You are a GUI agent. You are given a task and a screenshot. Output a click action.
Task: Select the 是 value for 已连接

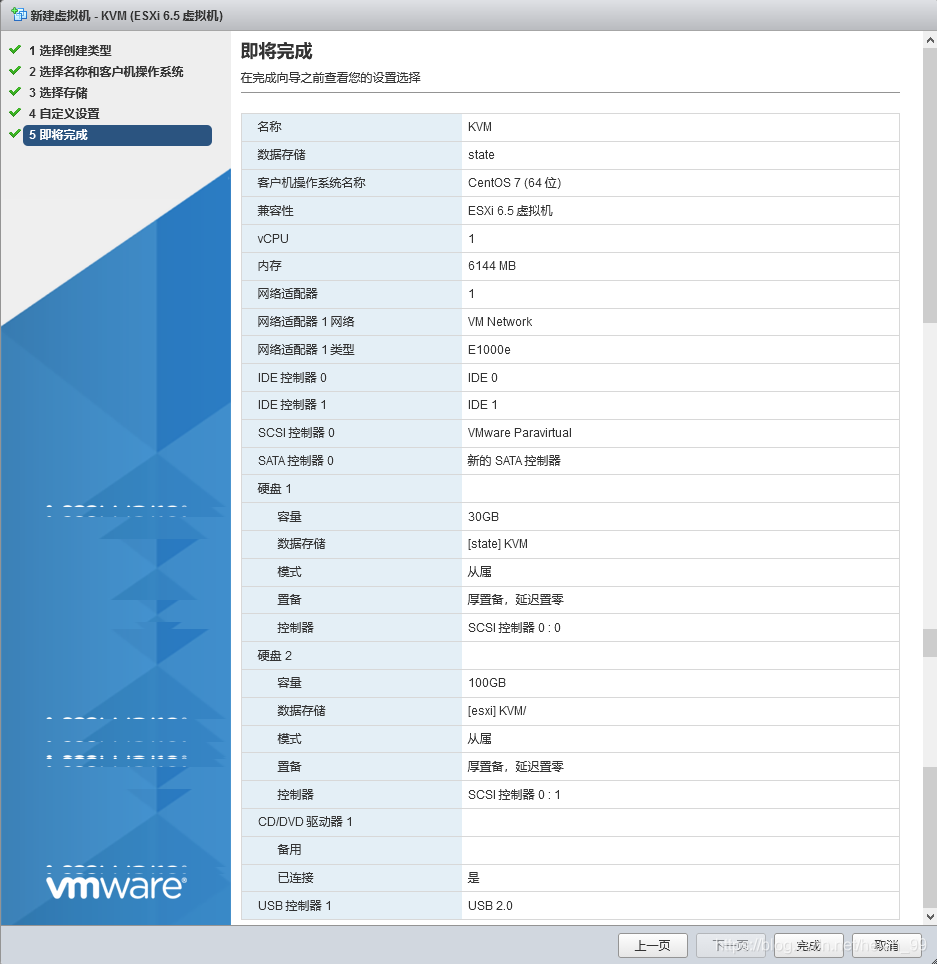(473, 878)
